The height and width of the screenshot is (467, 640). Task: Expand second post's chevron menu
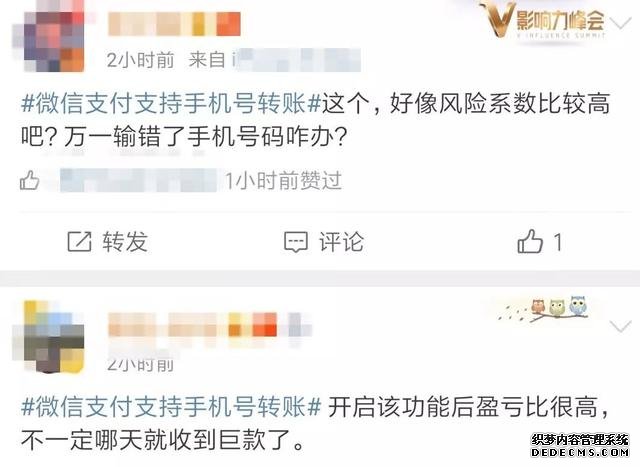pyautogui.click(x=620, y=326)
